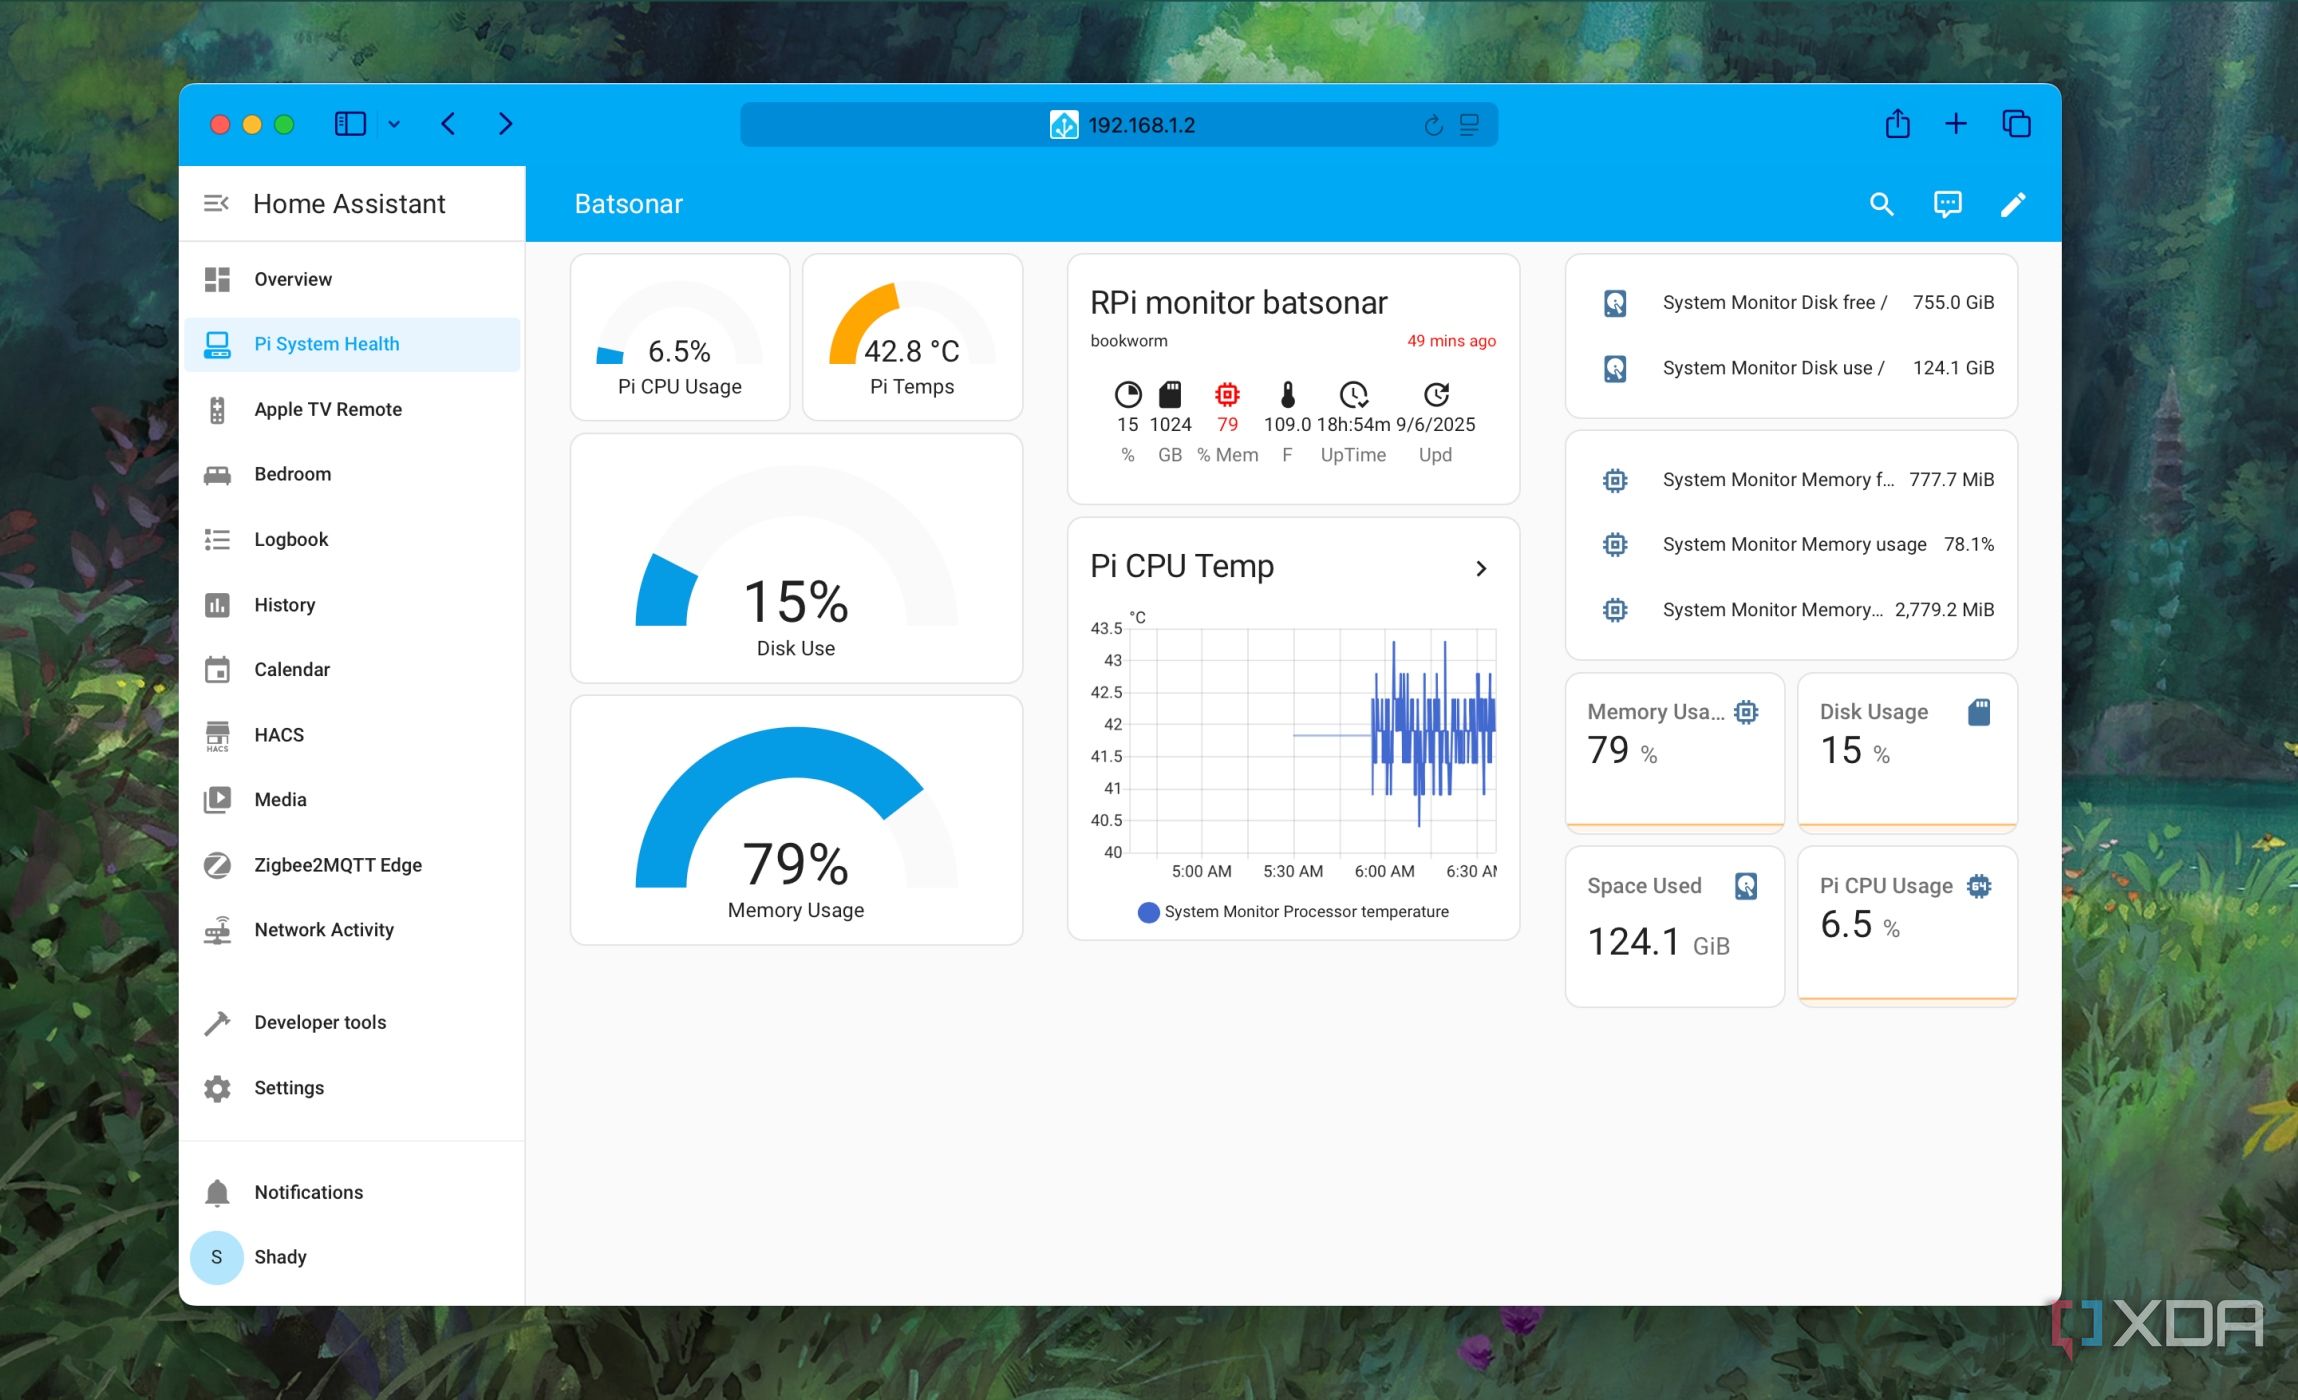Image resolution: width=2298 pixels, height=1400 pixels.
Task: Open the History page
Action: point(352,604)
